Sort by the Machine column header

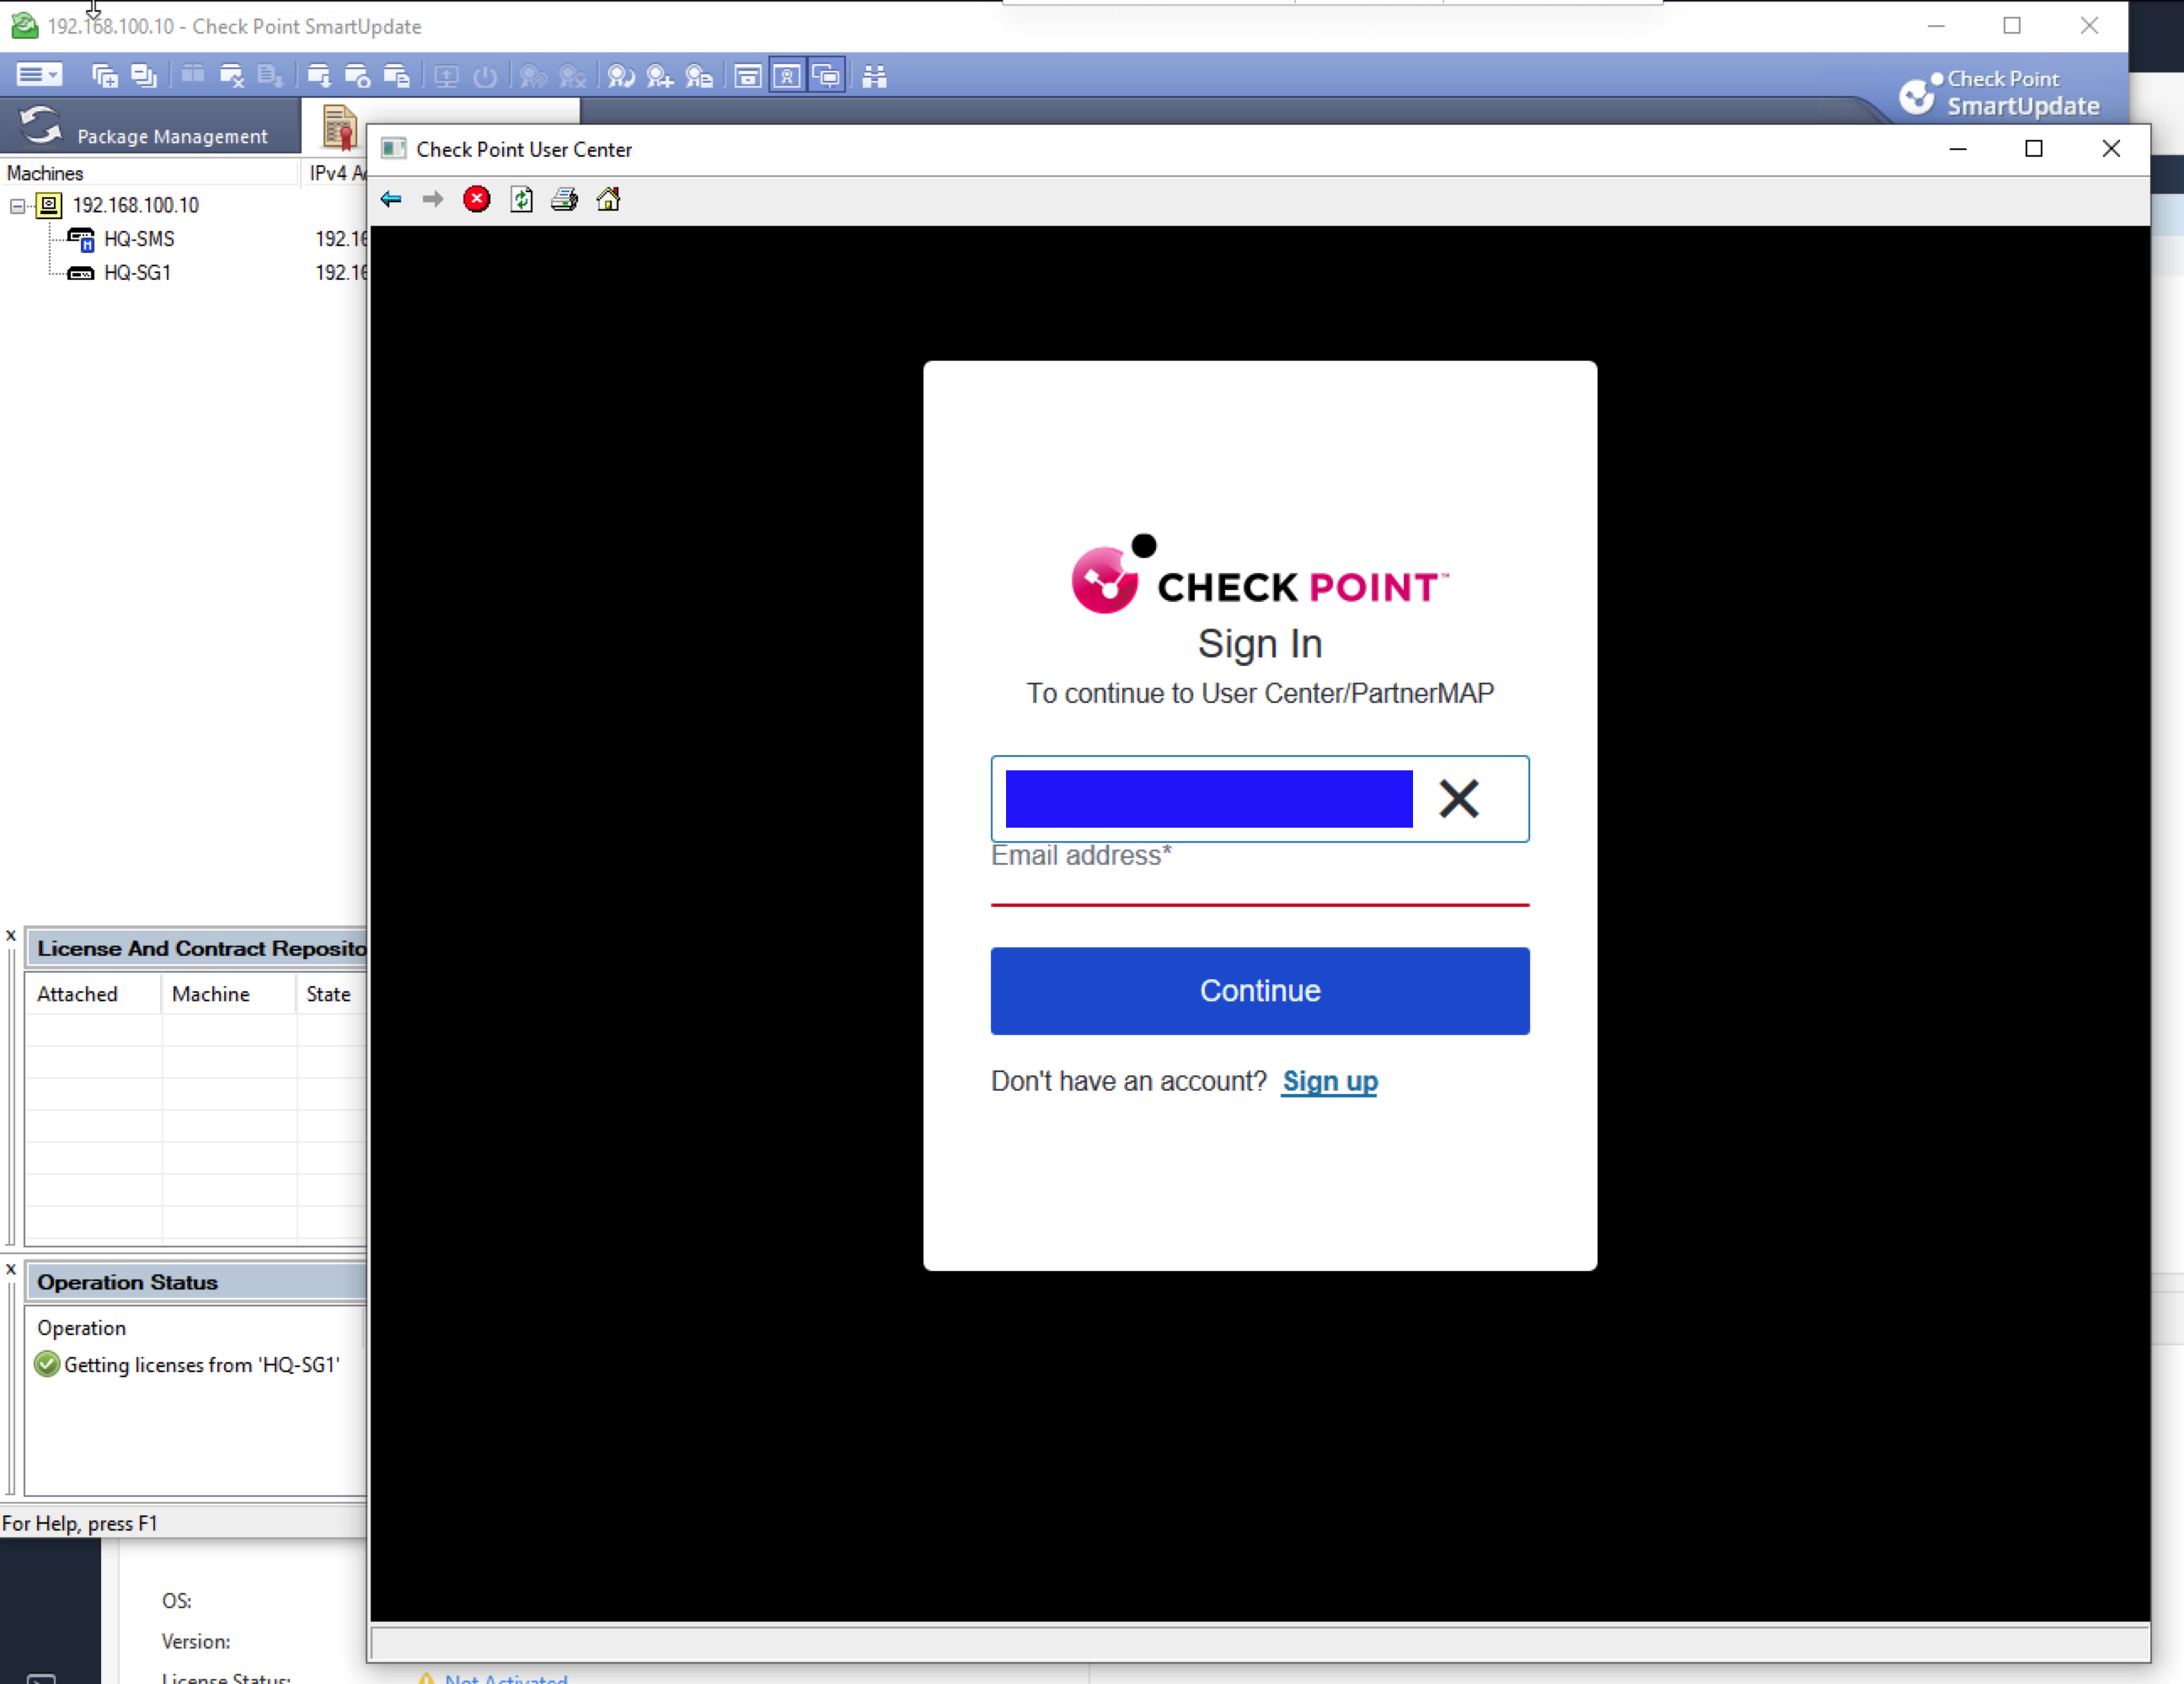(x=210, y=993)
